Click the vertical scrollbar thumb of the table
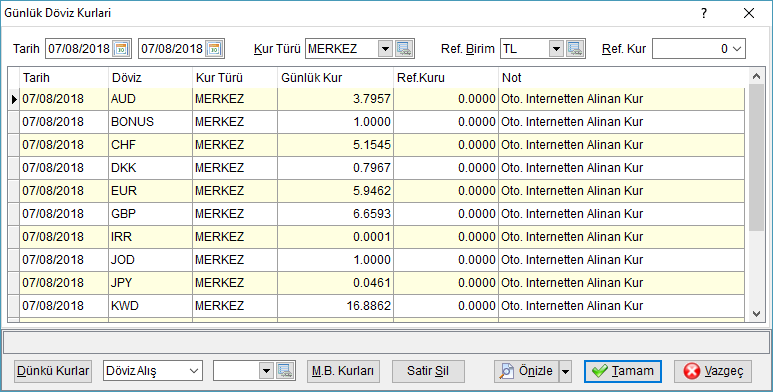 coord(756,157)
